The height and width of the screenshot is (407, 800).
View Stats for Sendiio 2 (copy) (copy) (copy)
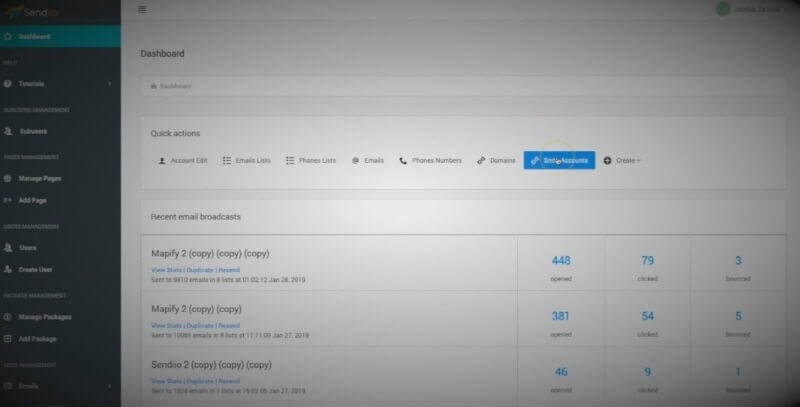click(166, 381)
